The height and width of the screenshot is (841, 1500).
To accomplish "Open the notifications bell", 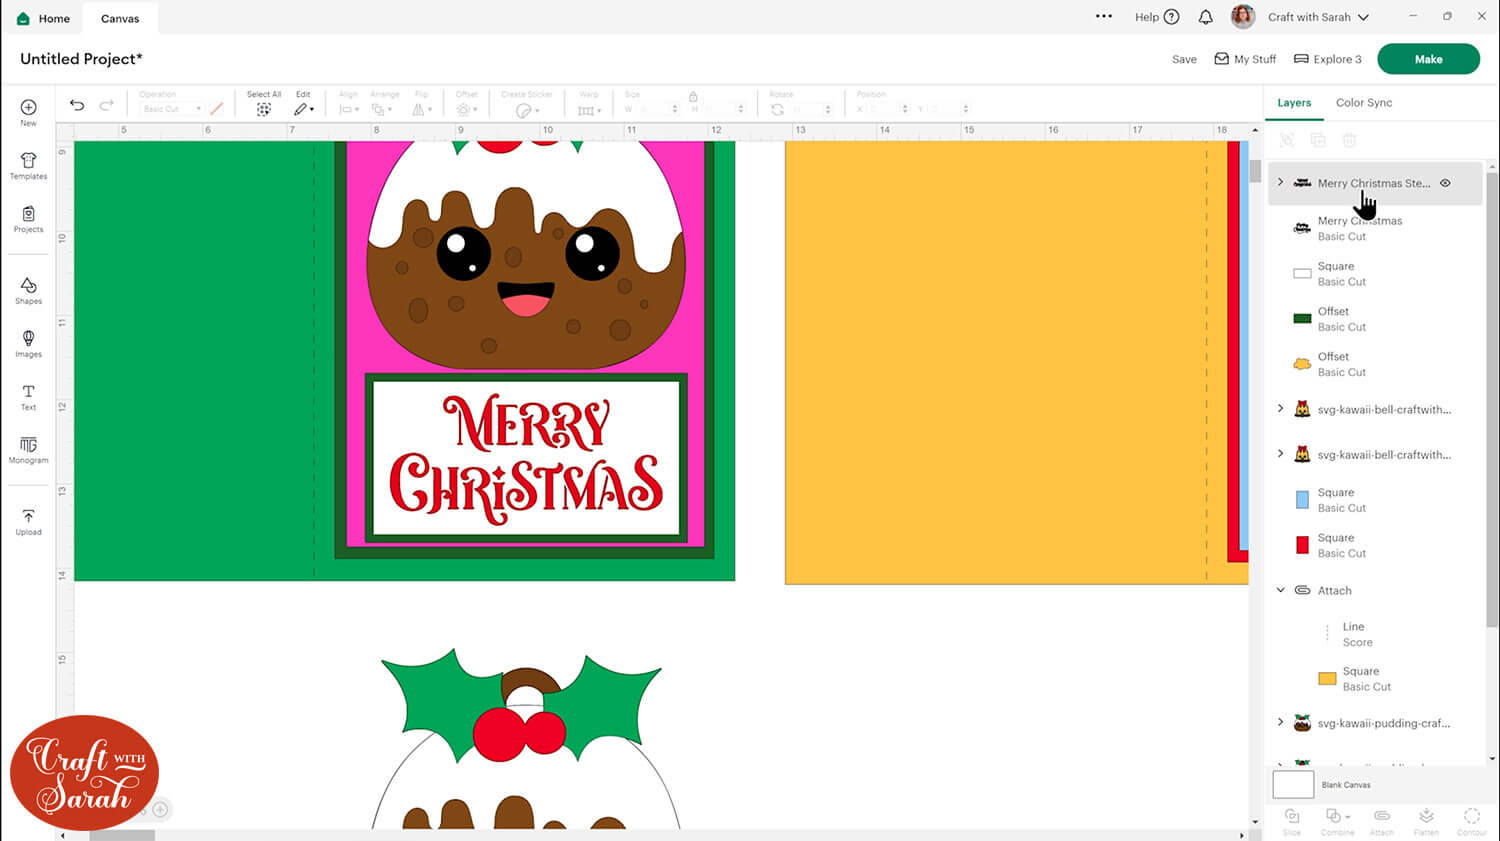I will (1205, 17).
